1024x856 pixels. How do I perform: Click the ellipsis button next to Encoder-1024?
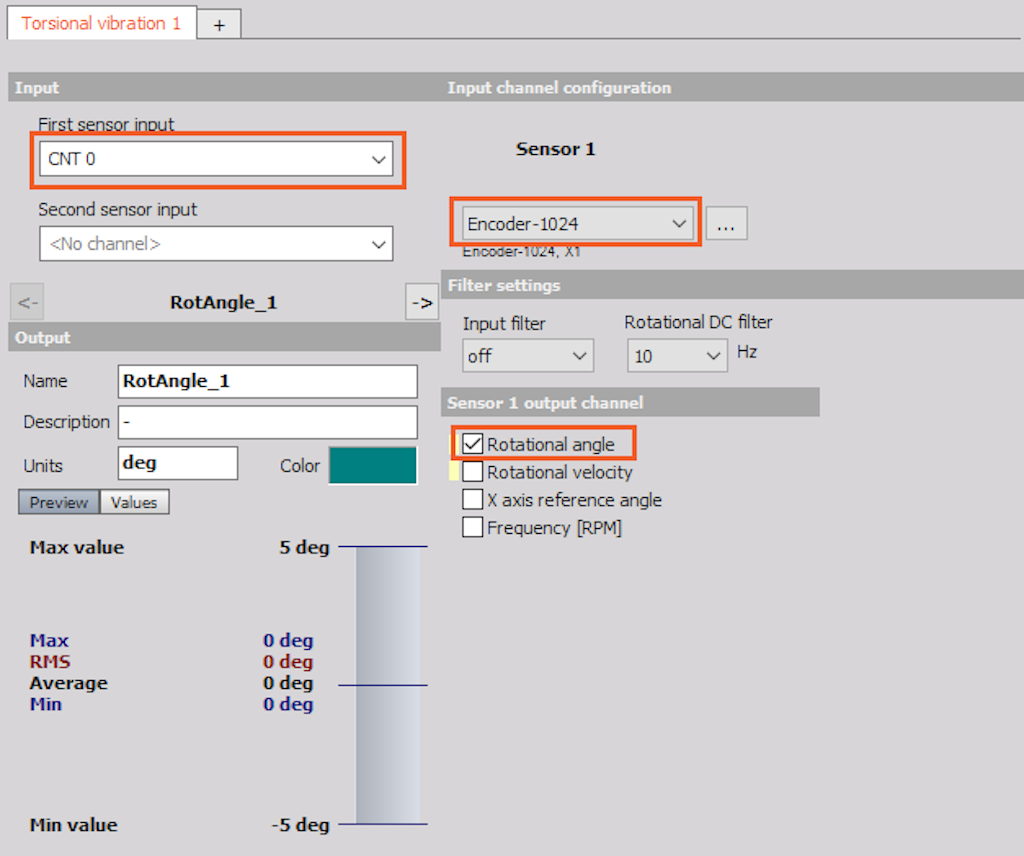tap(726, 223)
